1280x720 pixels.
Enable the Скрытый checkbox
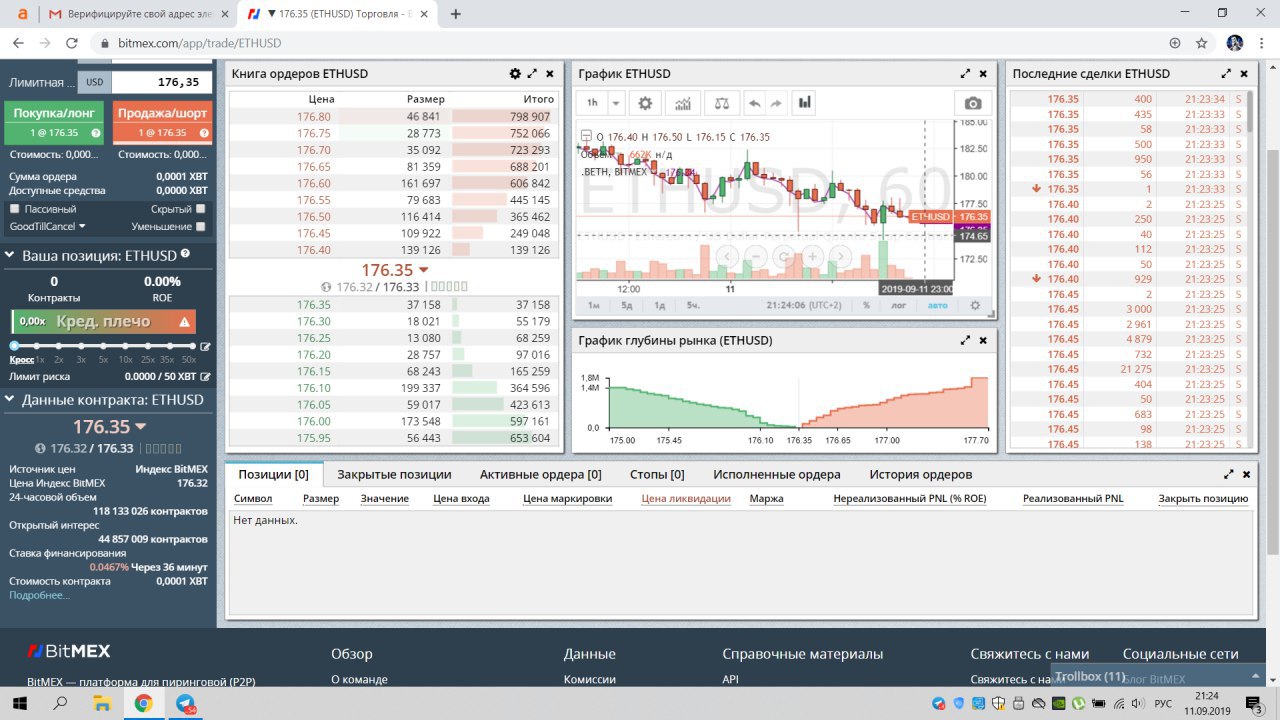point(201,209)
